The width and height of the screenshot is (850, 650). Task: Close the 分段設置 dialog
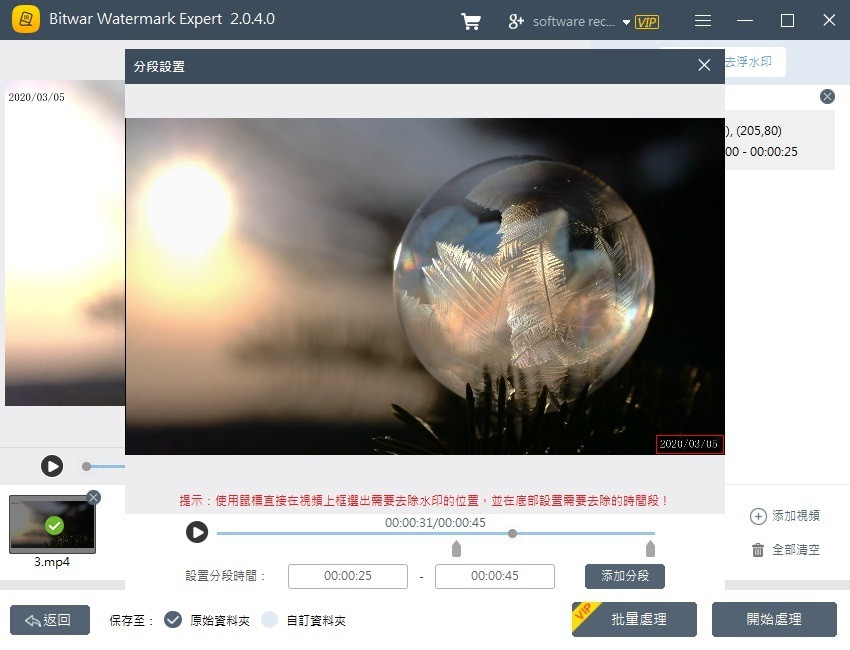[704, 65]
